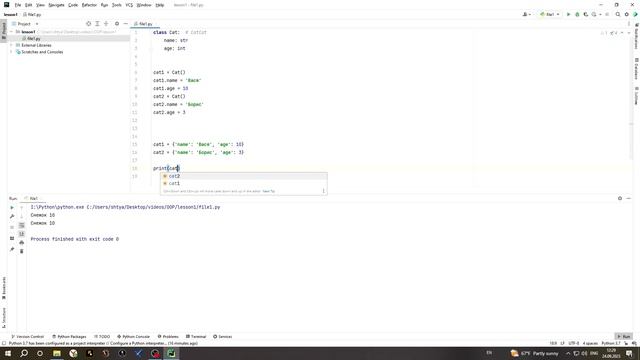The width and height of the screenshot is (640, 360).
Task: Open the run configuration dropdown
Action: point(549,14)
